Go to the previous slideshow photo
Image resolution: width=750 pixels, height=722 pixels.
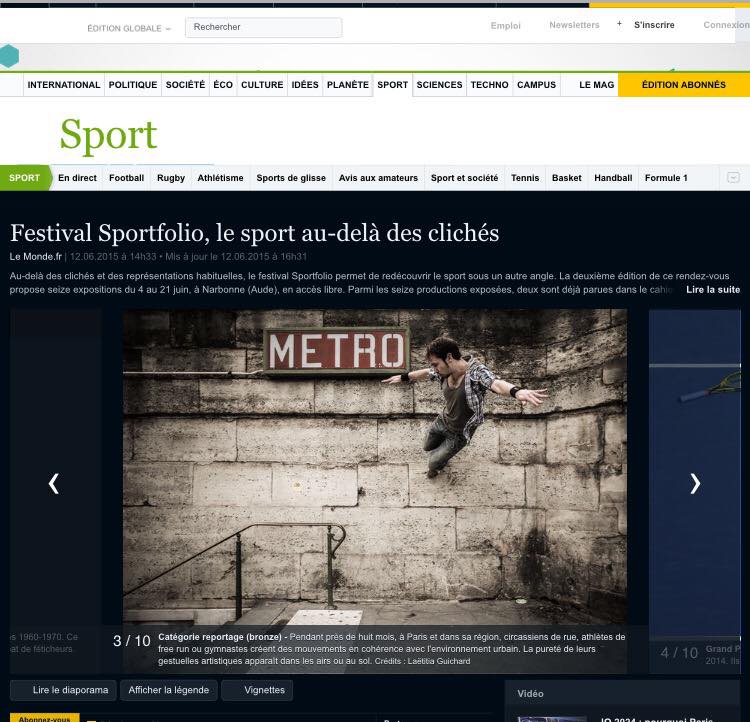[54, 483]
